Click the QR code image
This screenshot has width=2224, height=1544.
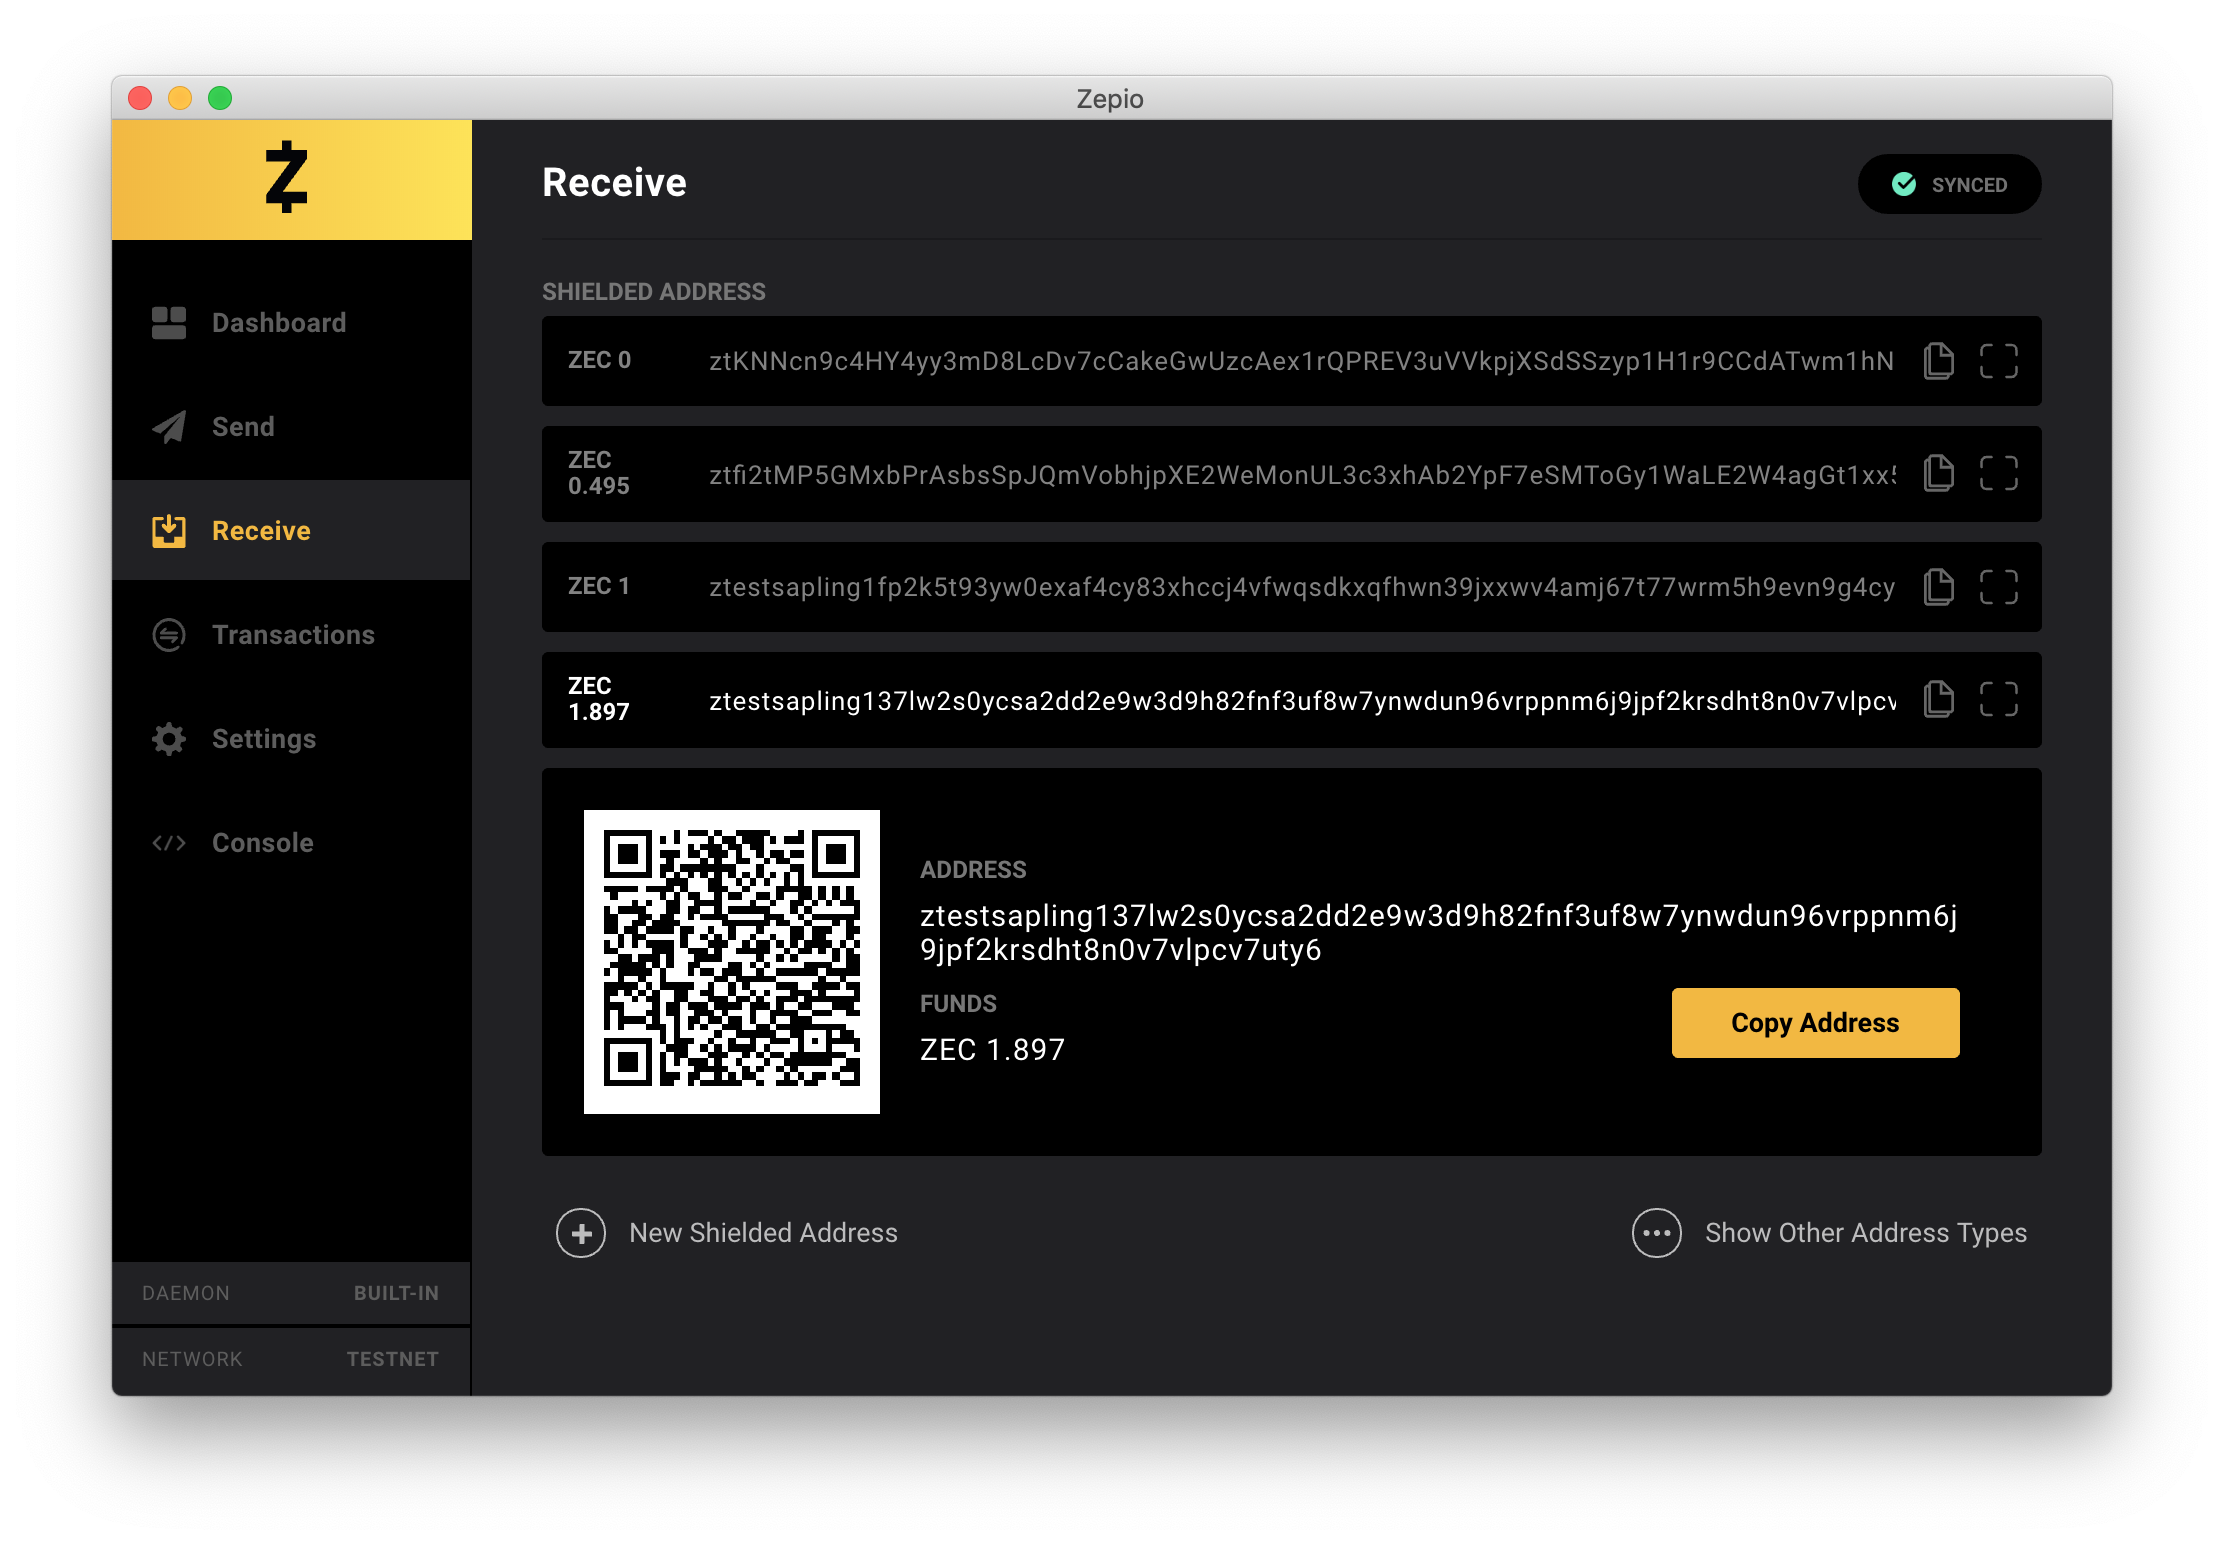pos(731,961)
